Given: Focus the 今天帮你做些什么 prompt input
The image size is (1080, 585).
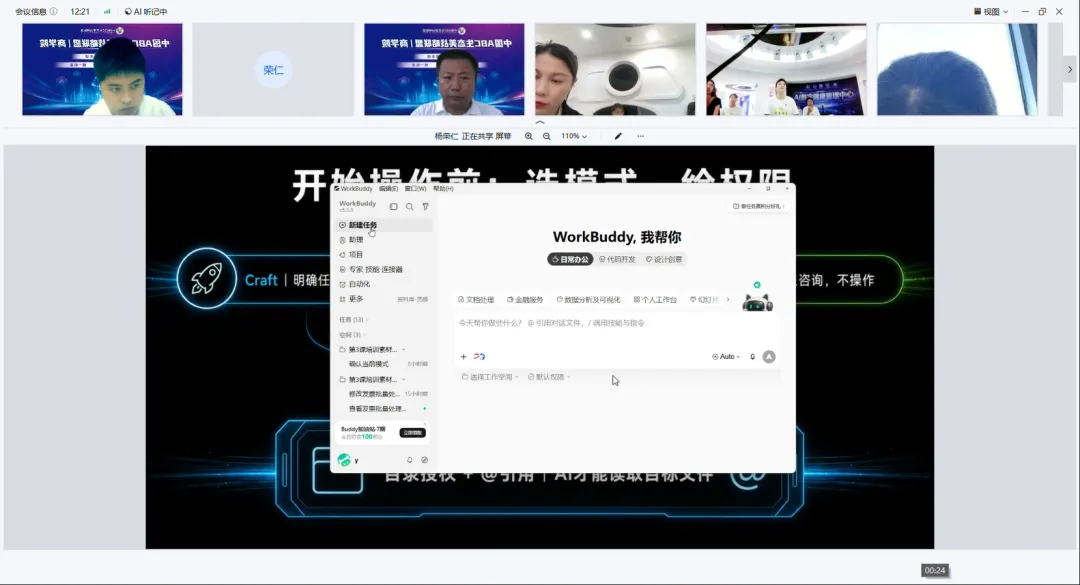Looking at the screenshot, I should (616, 323).
